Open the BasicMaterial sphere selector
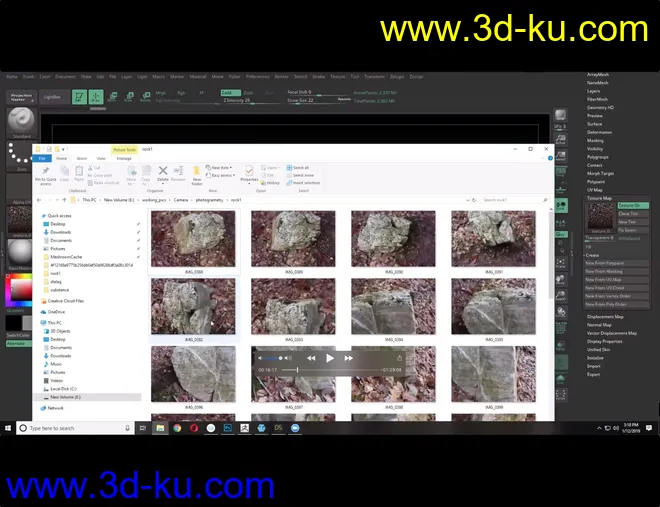660x507 pixels. [x=19, y=253]
